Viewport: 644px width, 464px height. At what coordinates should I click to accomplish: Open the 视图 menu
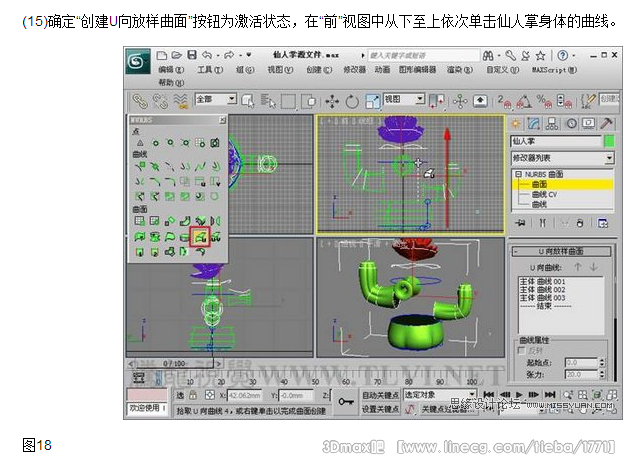click(x=281, y=70)
